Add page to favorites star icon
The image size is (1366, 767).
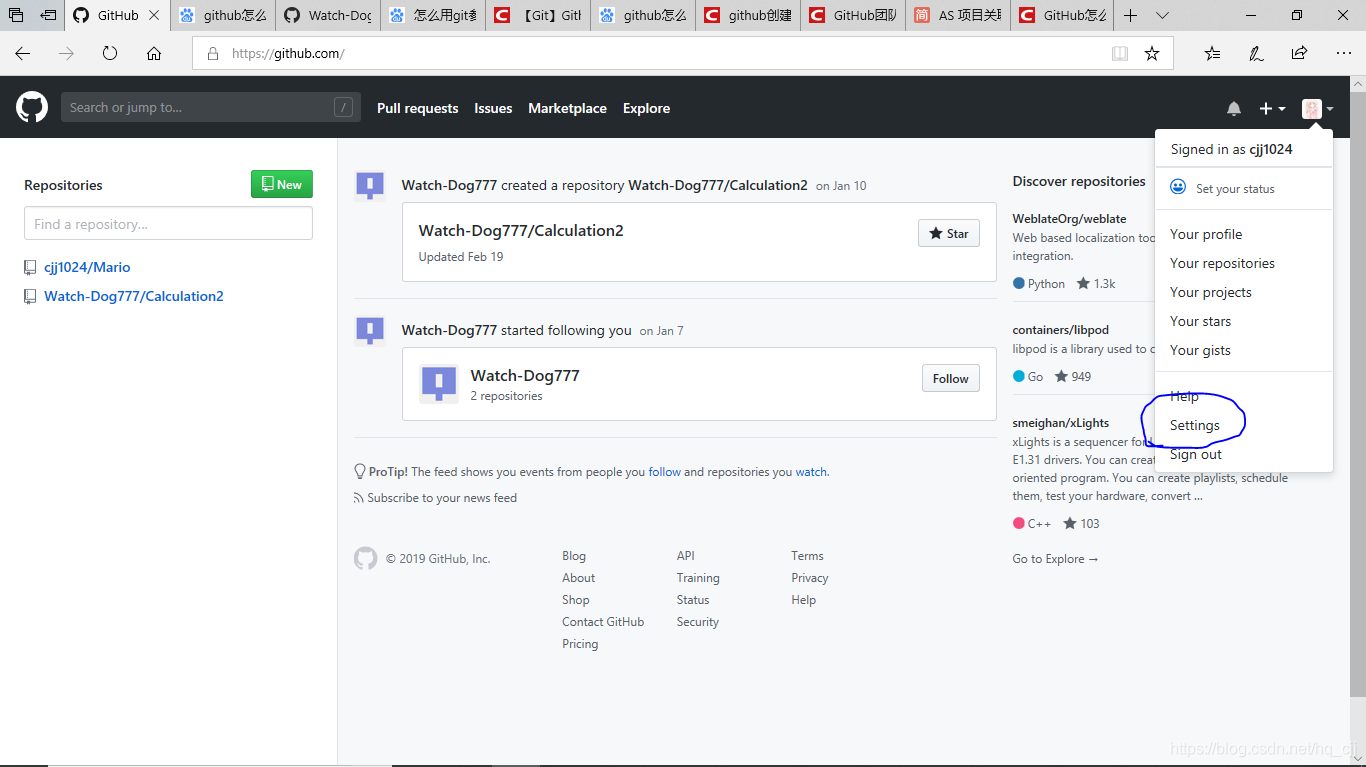click(x=1152, y=53)
